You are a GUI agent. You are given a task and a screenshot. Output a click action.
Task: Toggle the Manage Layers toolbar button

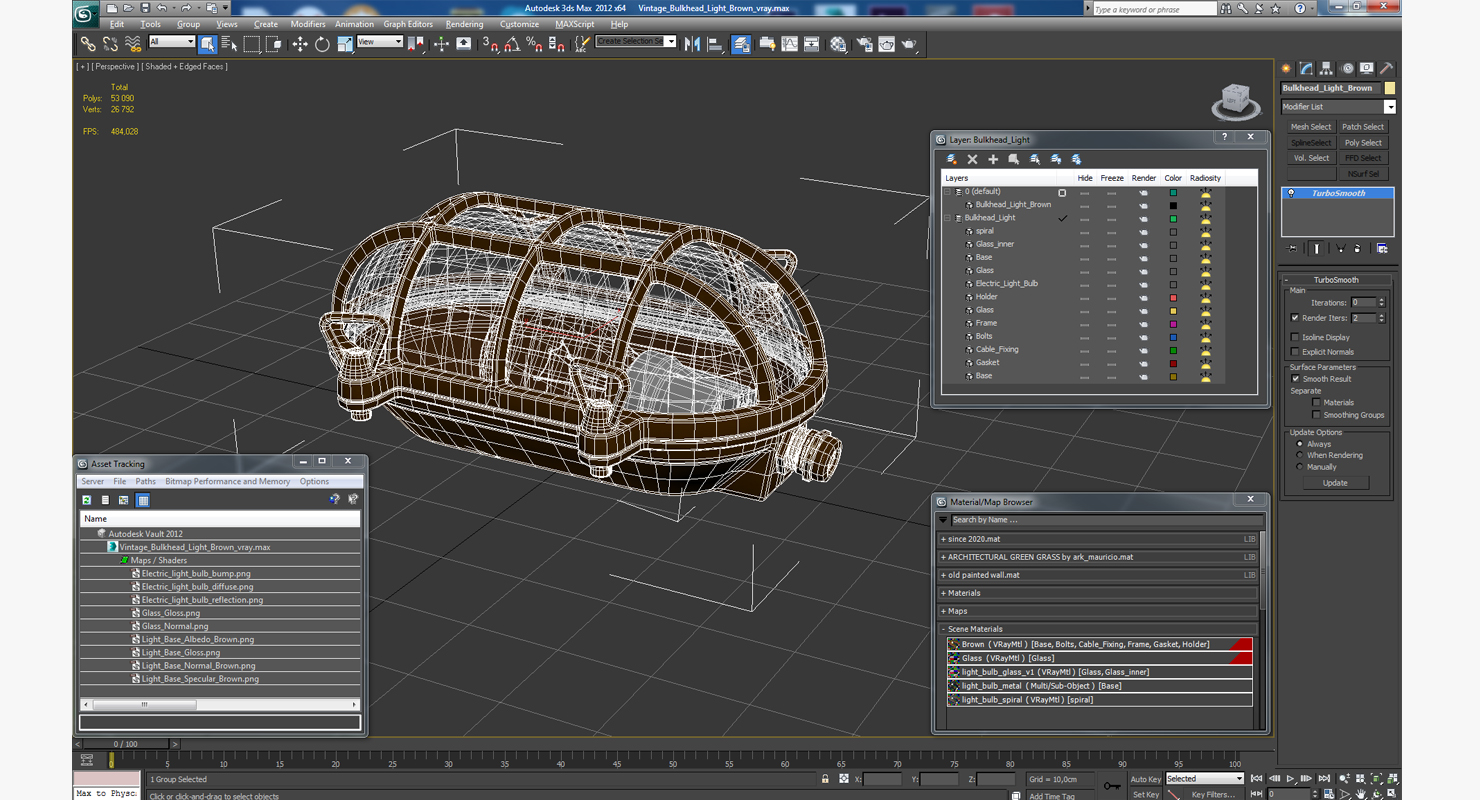point(741,44)
